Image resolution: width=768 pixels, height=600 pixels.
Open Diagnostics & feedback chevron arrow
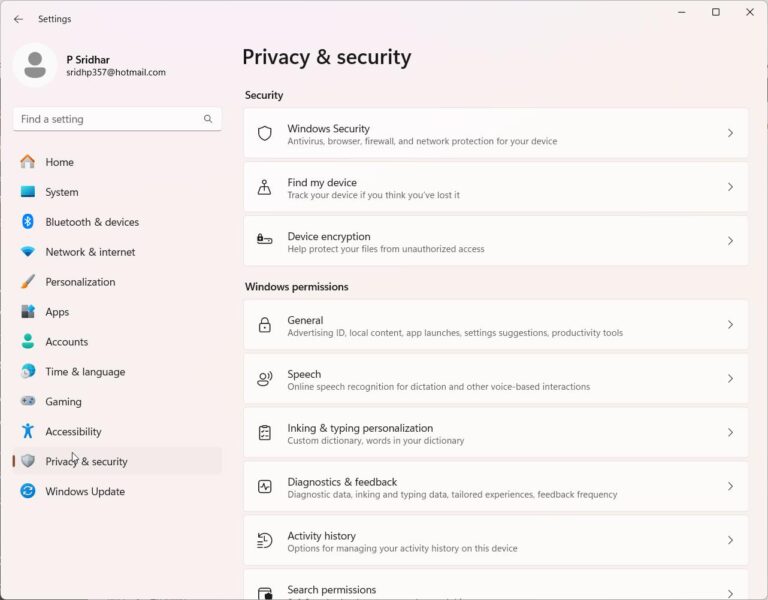tap(730, 486)
